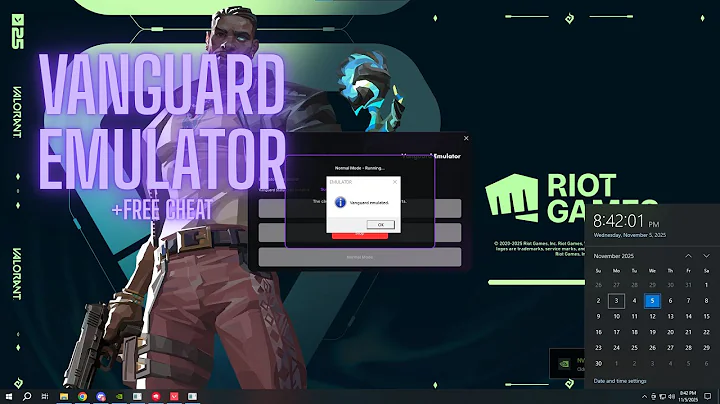The width and height of the screenshot is (720, 404).
Task: Open the Windows Start menu
Action: point(9,396)
